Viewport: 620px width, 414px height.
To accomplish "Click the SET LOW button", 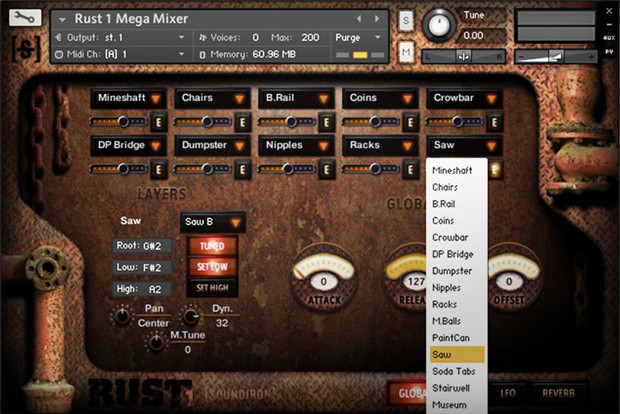I will [x=212, y=267].
